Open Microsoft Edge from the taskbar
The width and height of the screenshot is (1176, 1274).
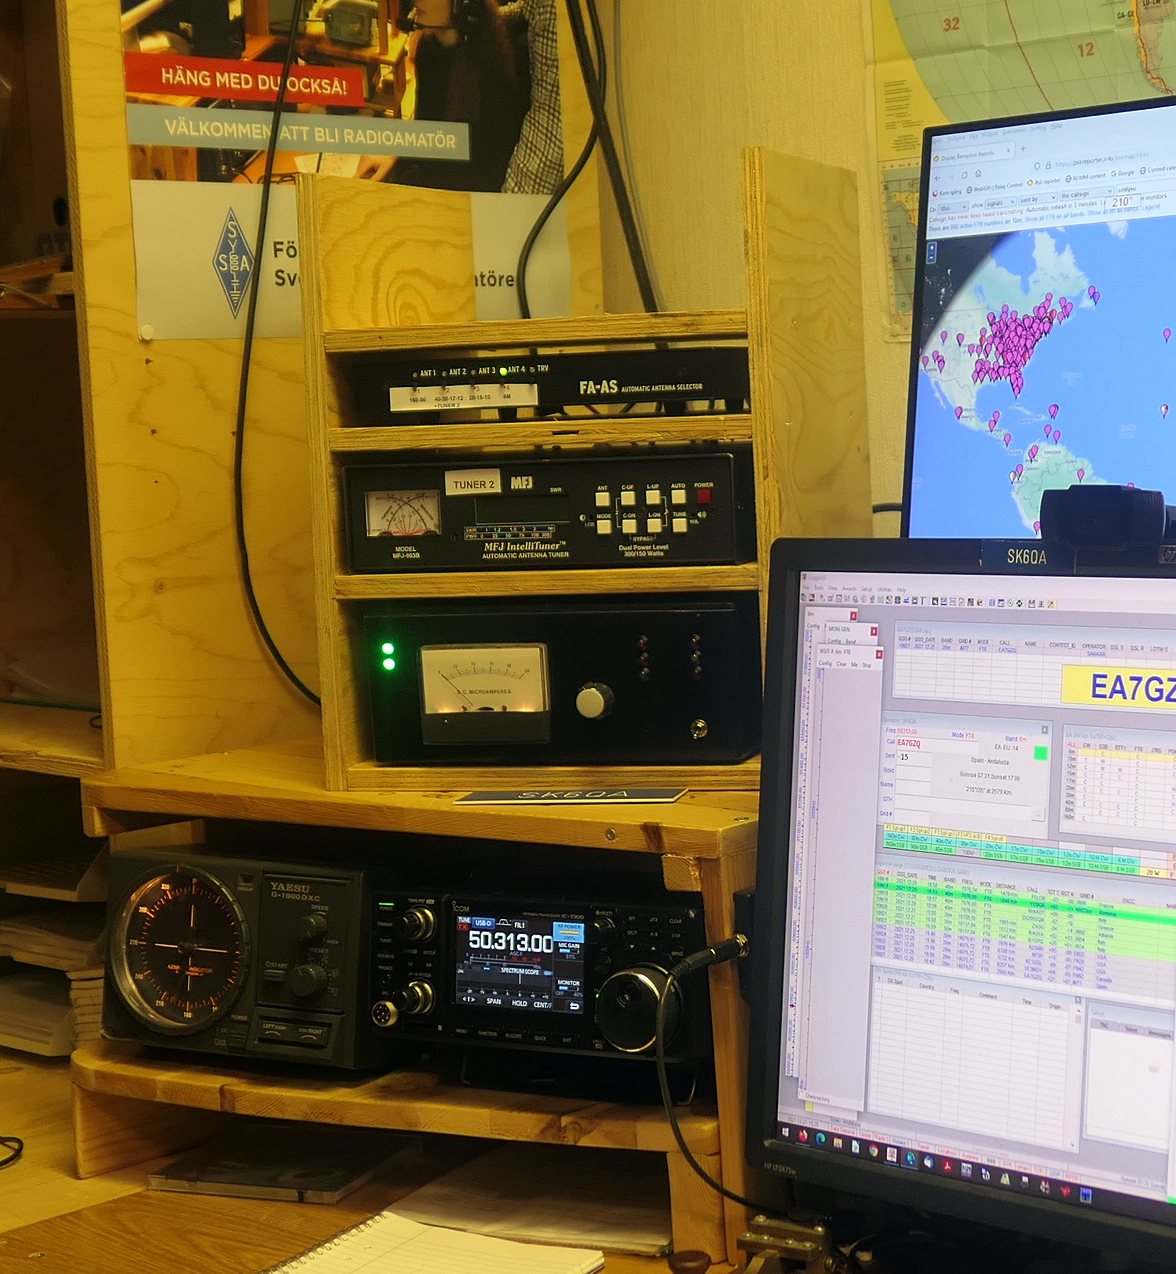[x=821, y=1137]
